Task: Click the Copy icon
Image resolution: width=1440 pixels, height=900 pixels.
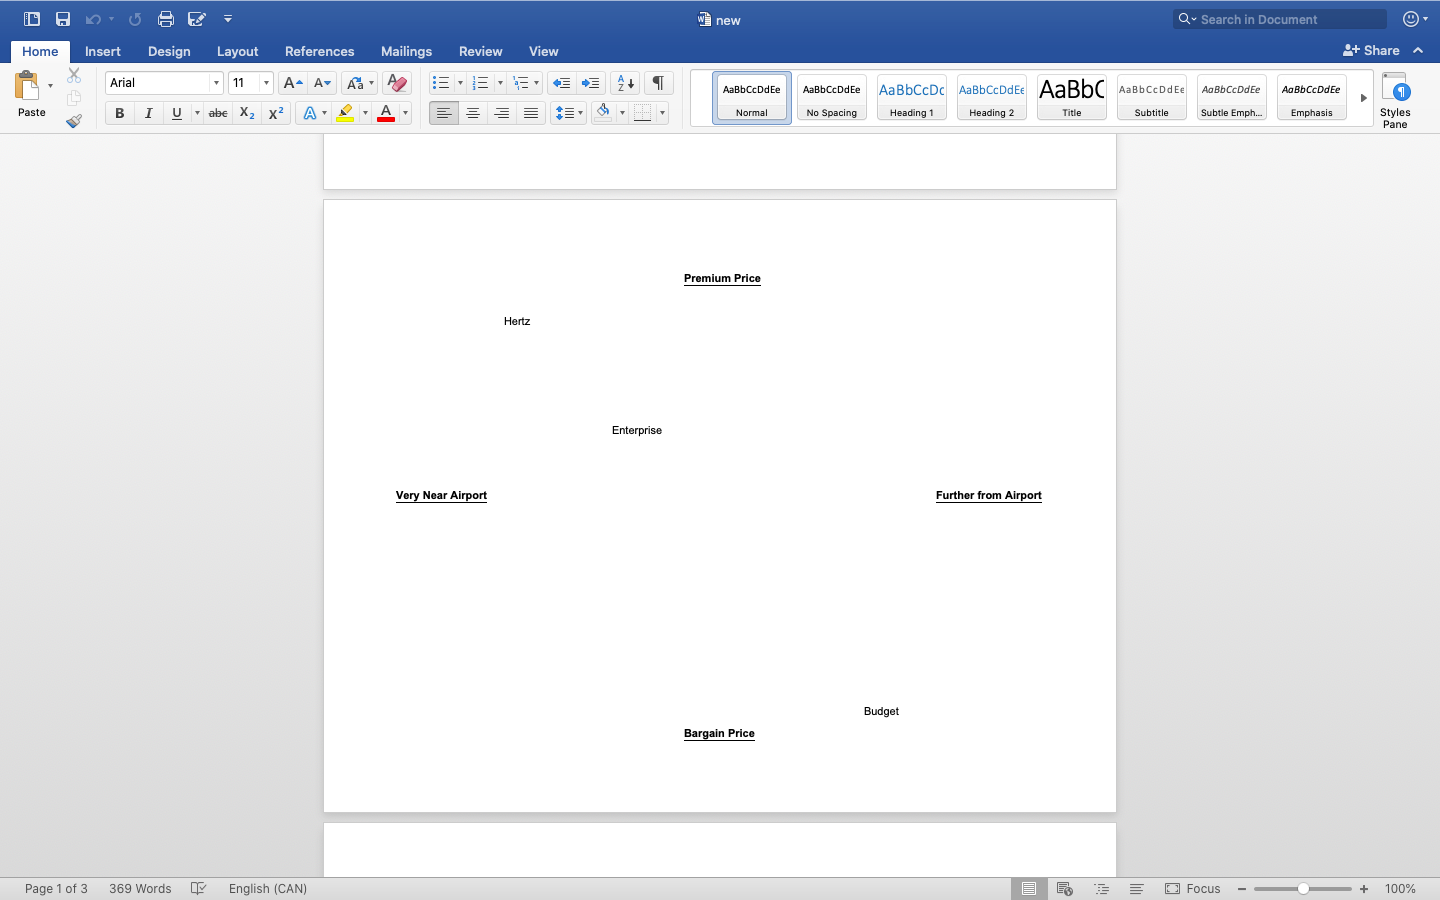Action: tap(74, 98)
